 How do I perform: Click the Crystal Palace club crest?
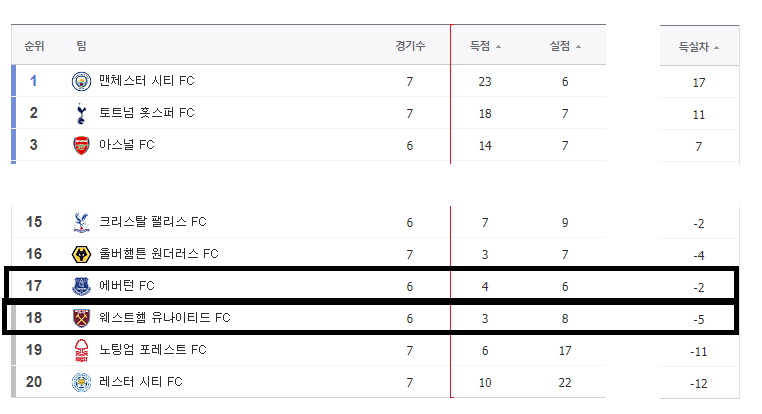[81, 222]
